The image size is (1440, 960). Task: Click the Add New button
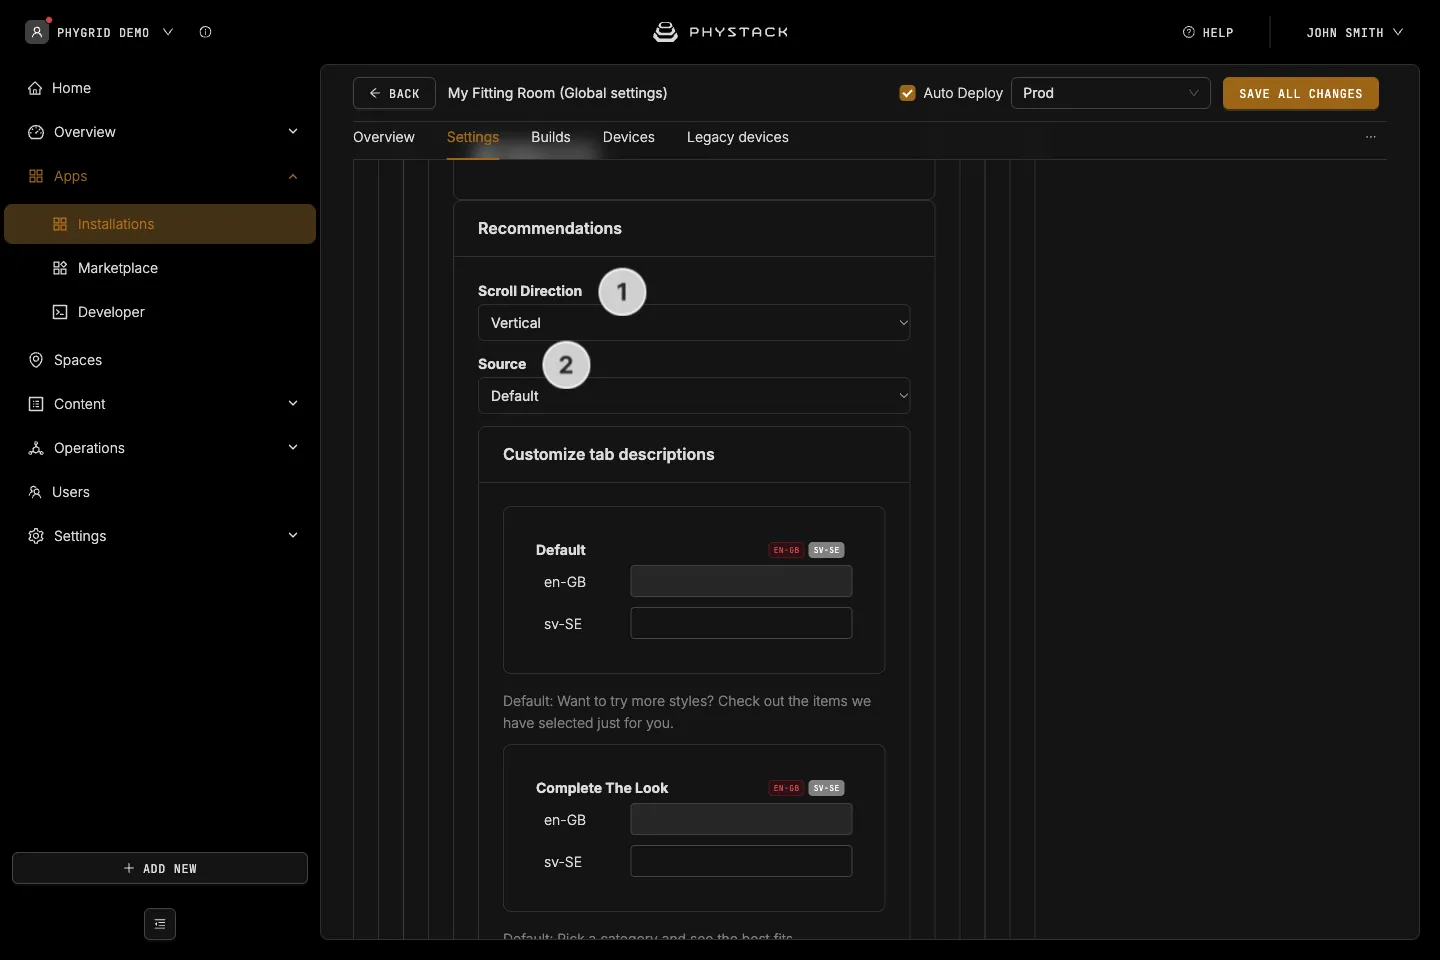(160, 868)
